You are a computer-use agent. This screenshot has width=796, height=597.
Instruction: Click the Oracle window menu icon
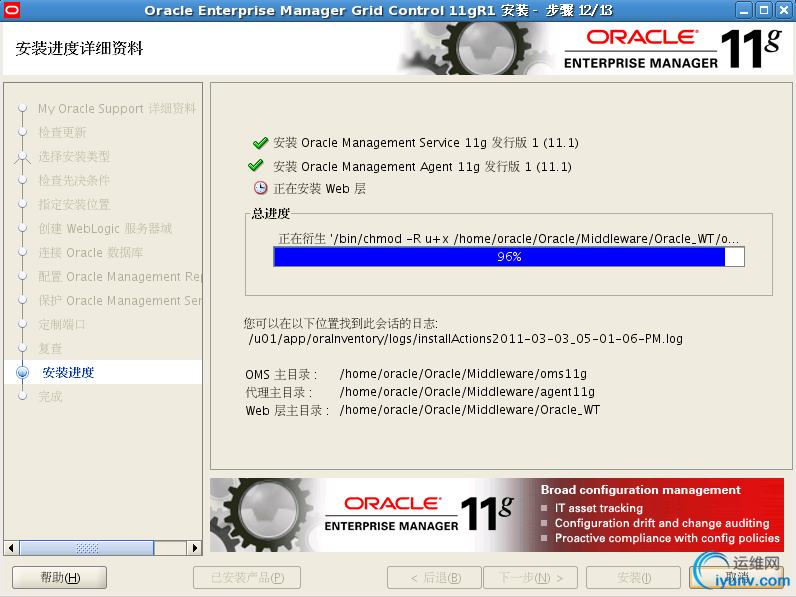(11, 10)
